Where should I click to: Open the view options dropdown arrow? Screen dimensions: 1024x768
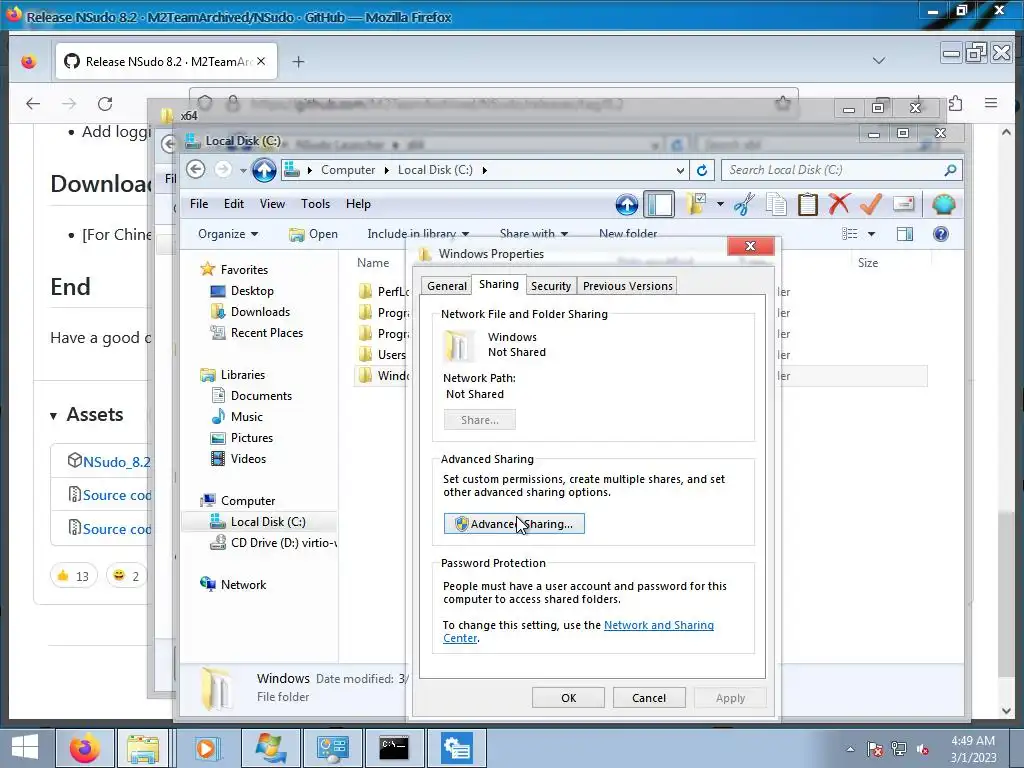click(x=871, y=234)
